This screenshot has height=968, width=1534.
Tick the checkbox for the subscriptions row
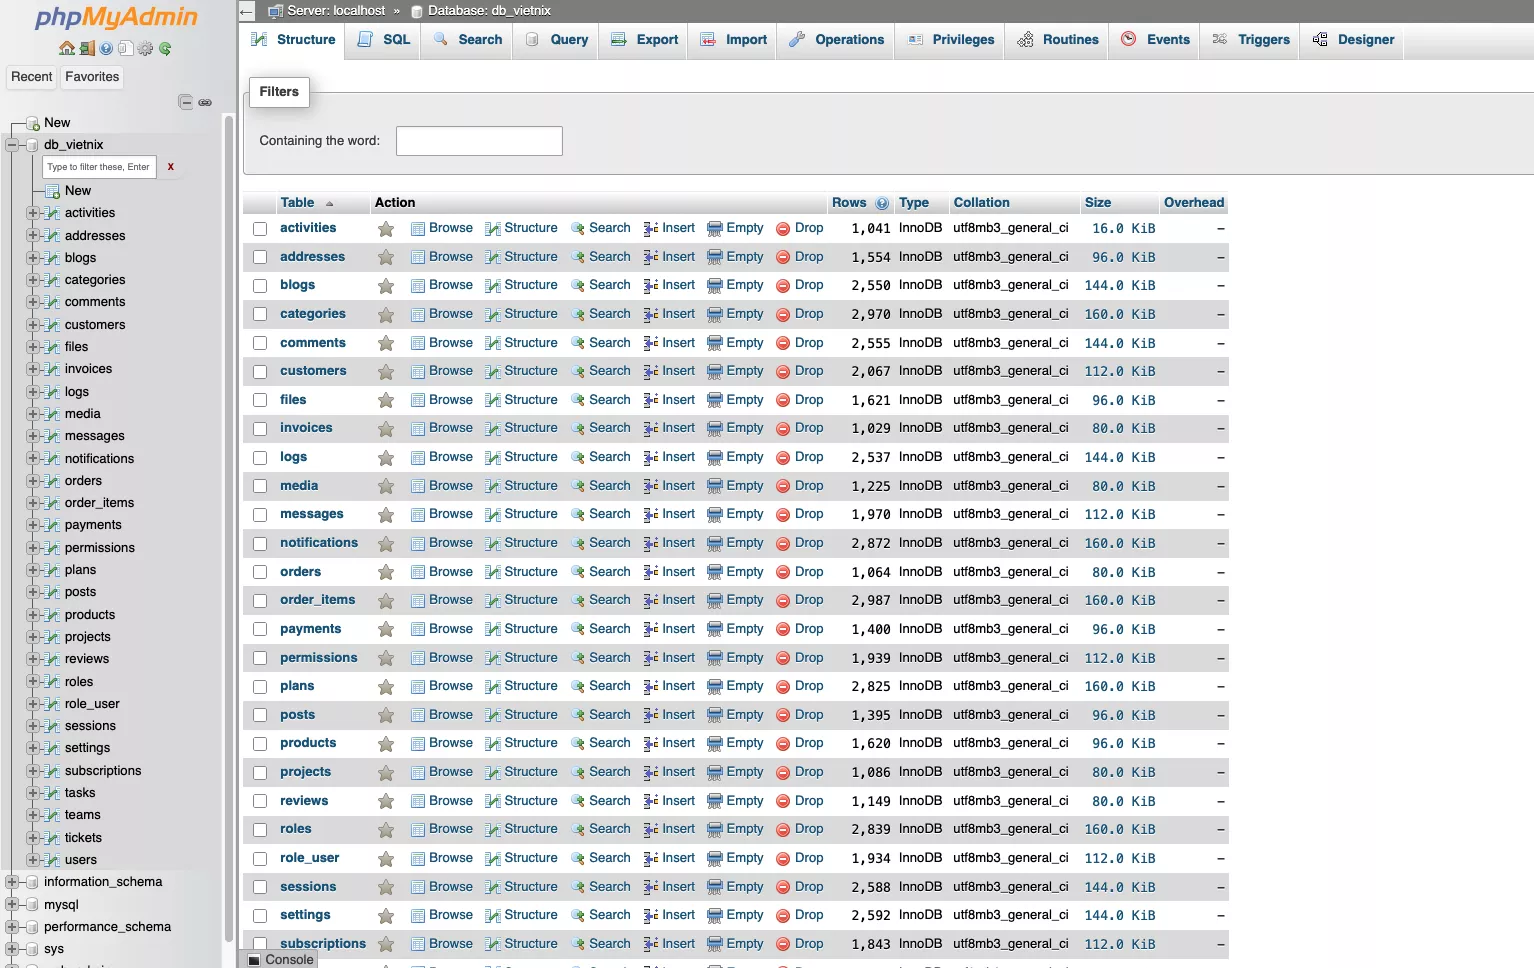(260, 944)
